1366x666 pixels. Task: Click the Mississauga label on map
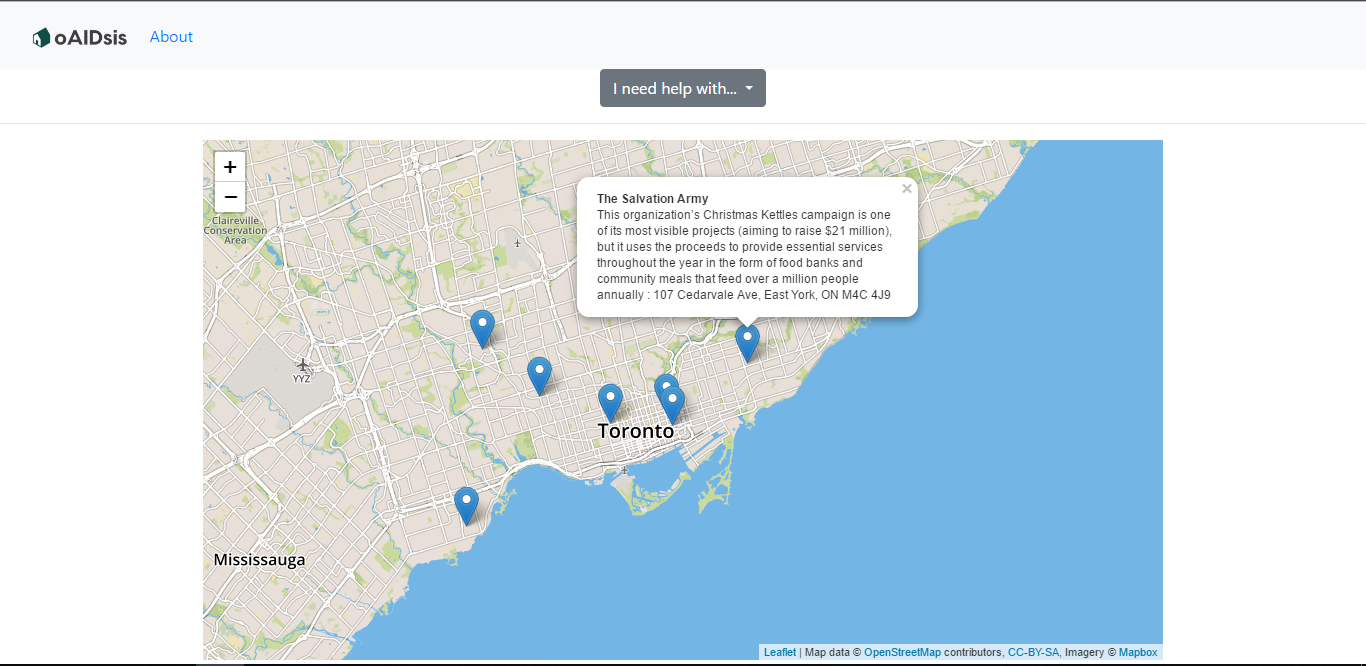pos(259,560)
